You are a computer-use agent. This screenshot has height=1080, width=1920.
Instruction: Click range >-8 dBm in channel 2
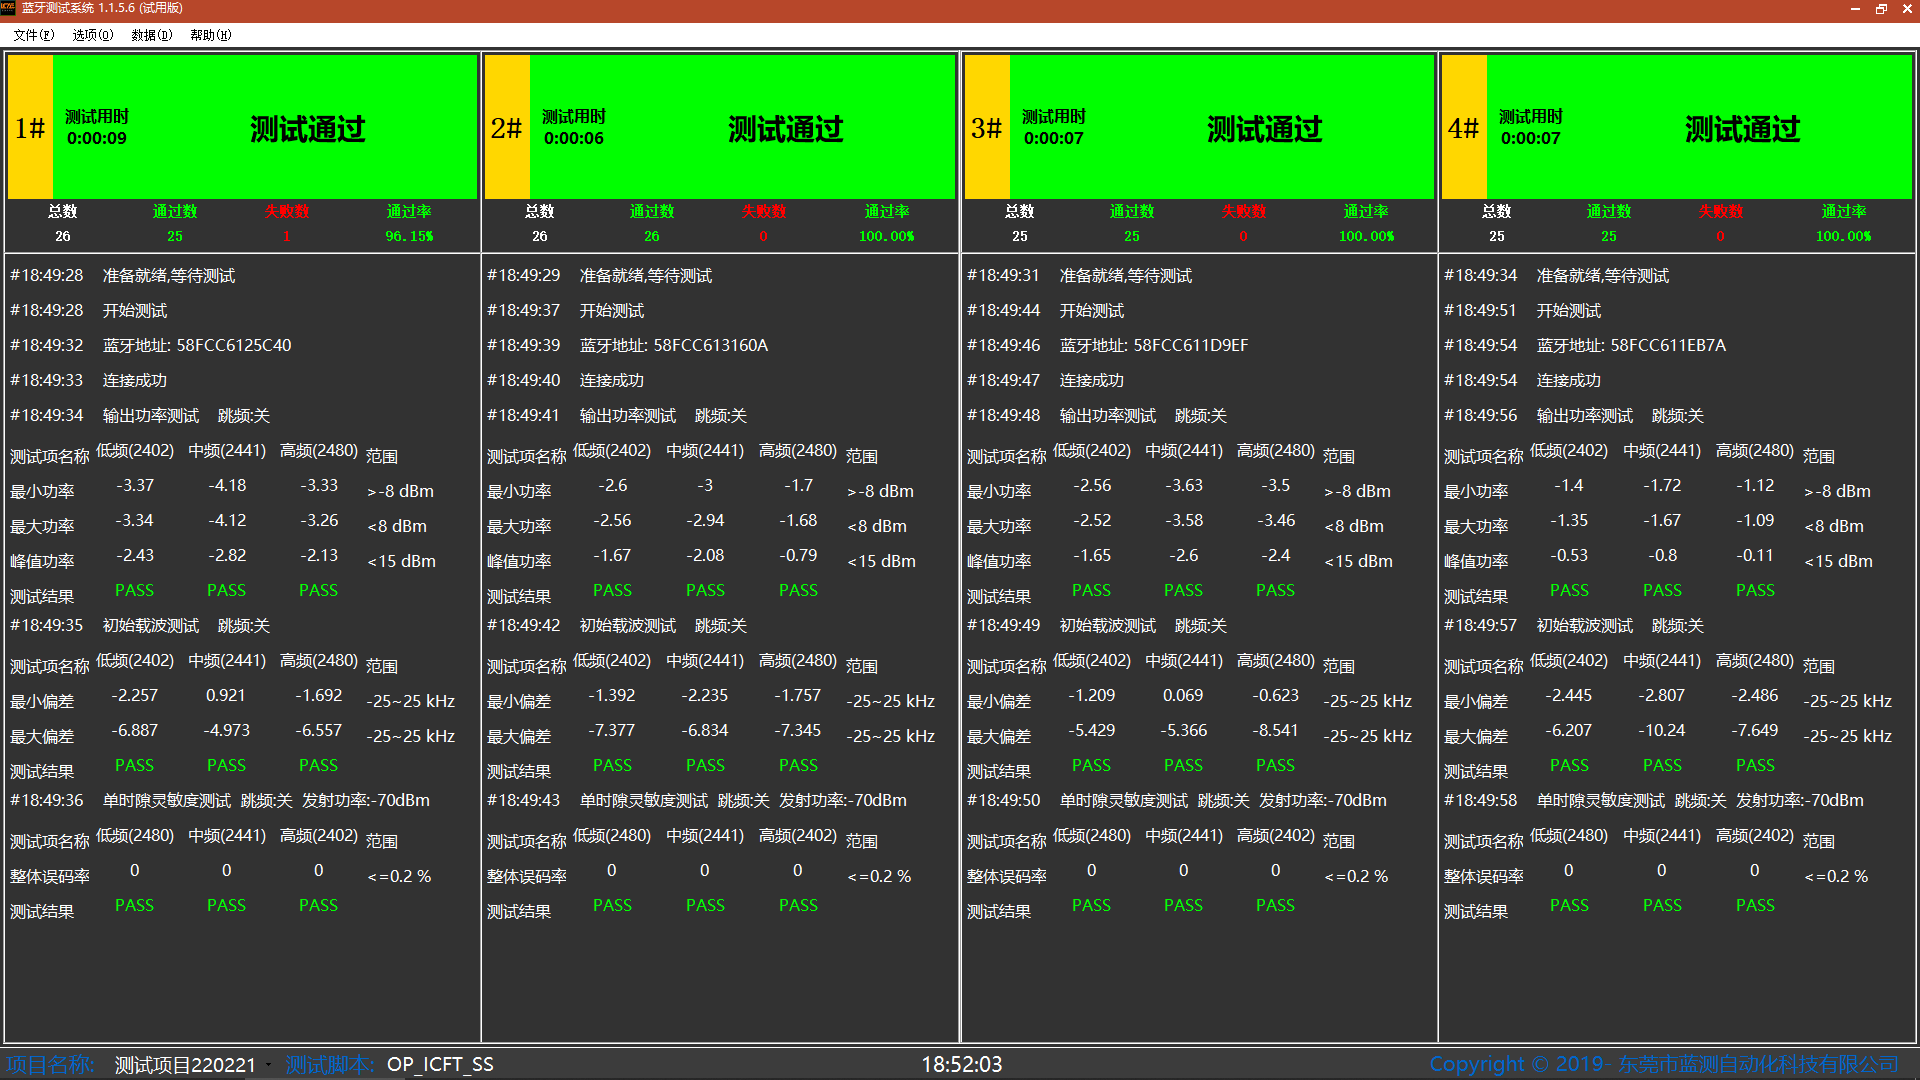(x=881, y=491)
